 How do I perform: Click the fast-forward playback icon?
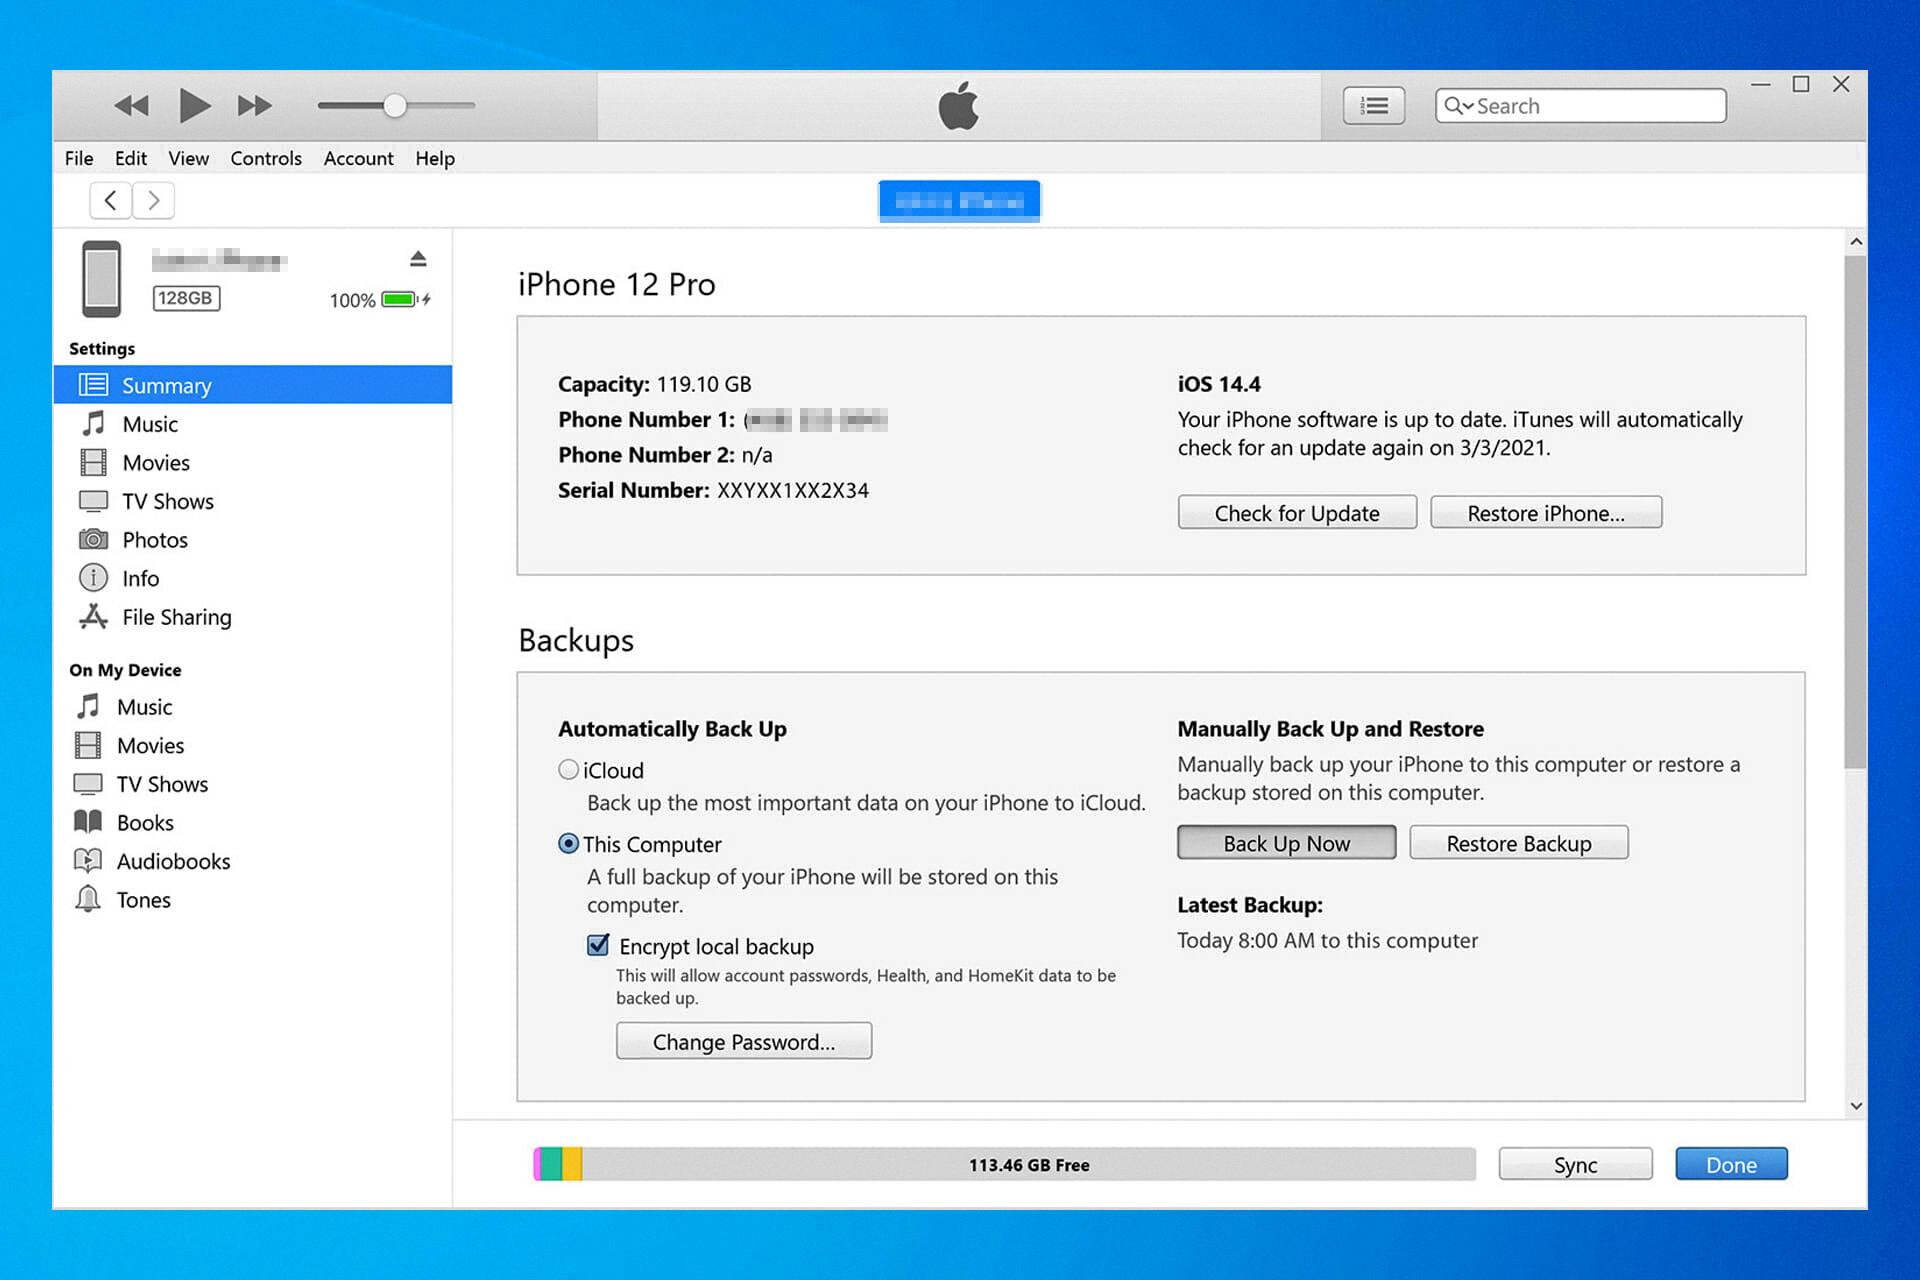(x=254, y=105)
